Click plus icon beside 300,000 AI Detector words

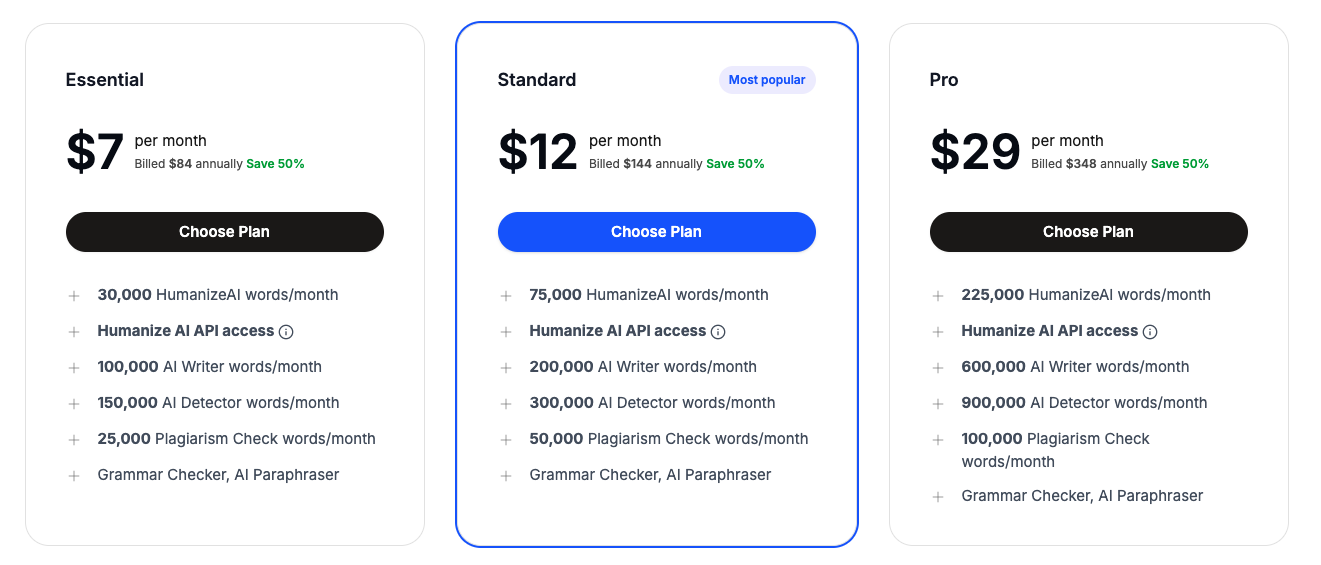click(x=506, y=404)
